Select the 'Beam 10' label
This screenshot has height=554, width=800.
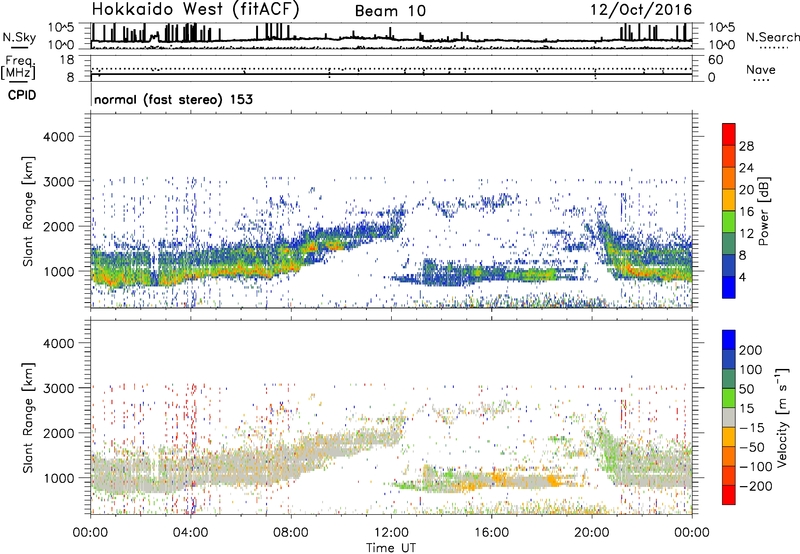pyautogui.click(x=390, y=11)
